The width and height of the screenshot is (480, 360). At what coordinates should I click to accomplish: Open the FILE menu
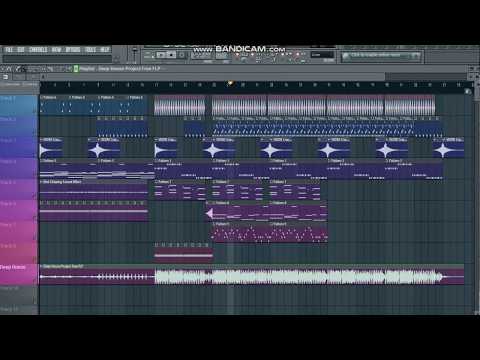click(9, 50)
